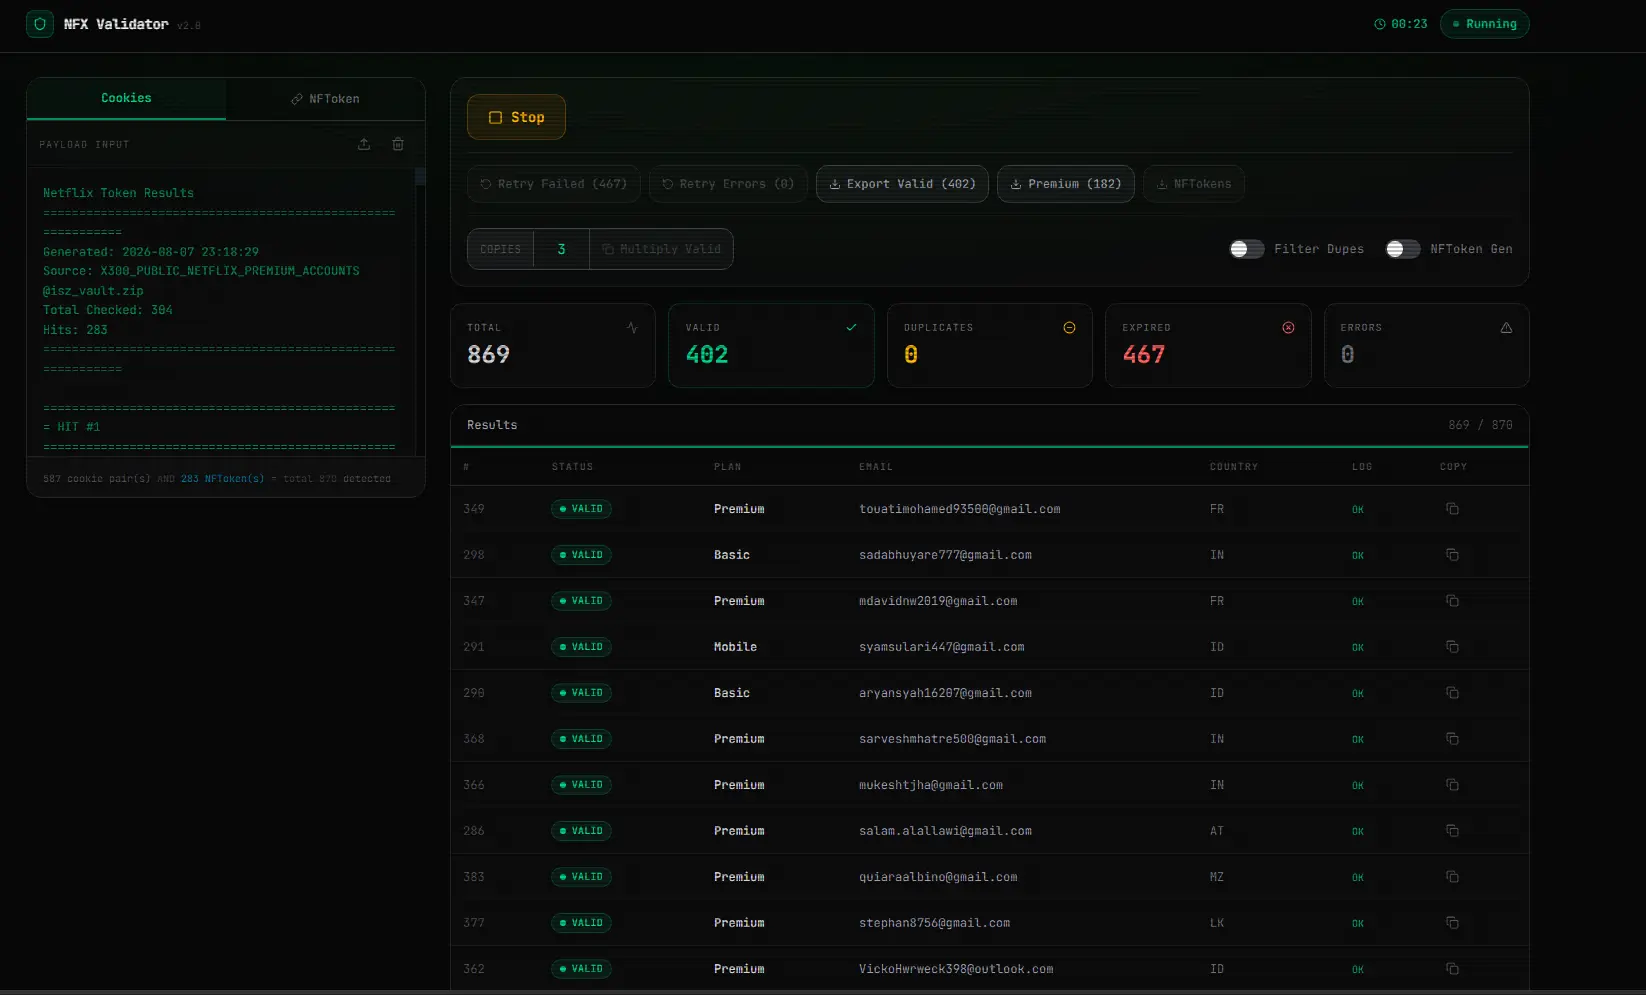
Task: Select email syamsulari447@gmail.com
Action: pos(942,647)
